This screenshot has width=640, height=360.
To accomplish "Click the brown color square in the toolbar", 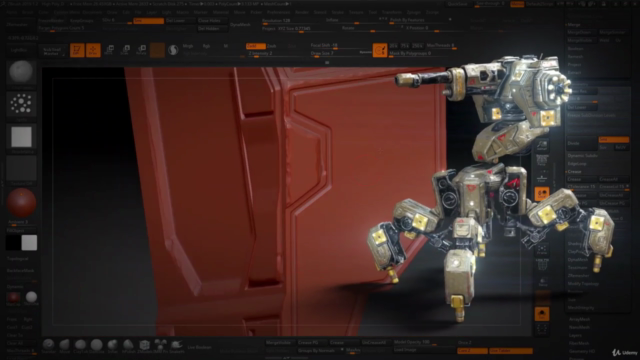I will tap(157, 50).
